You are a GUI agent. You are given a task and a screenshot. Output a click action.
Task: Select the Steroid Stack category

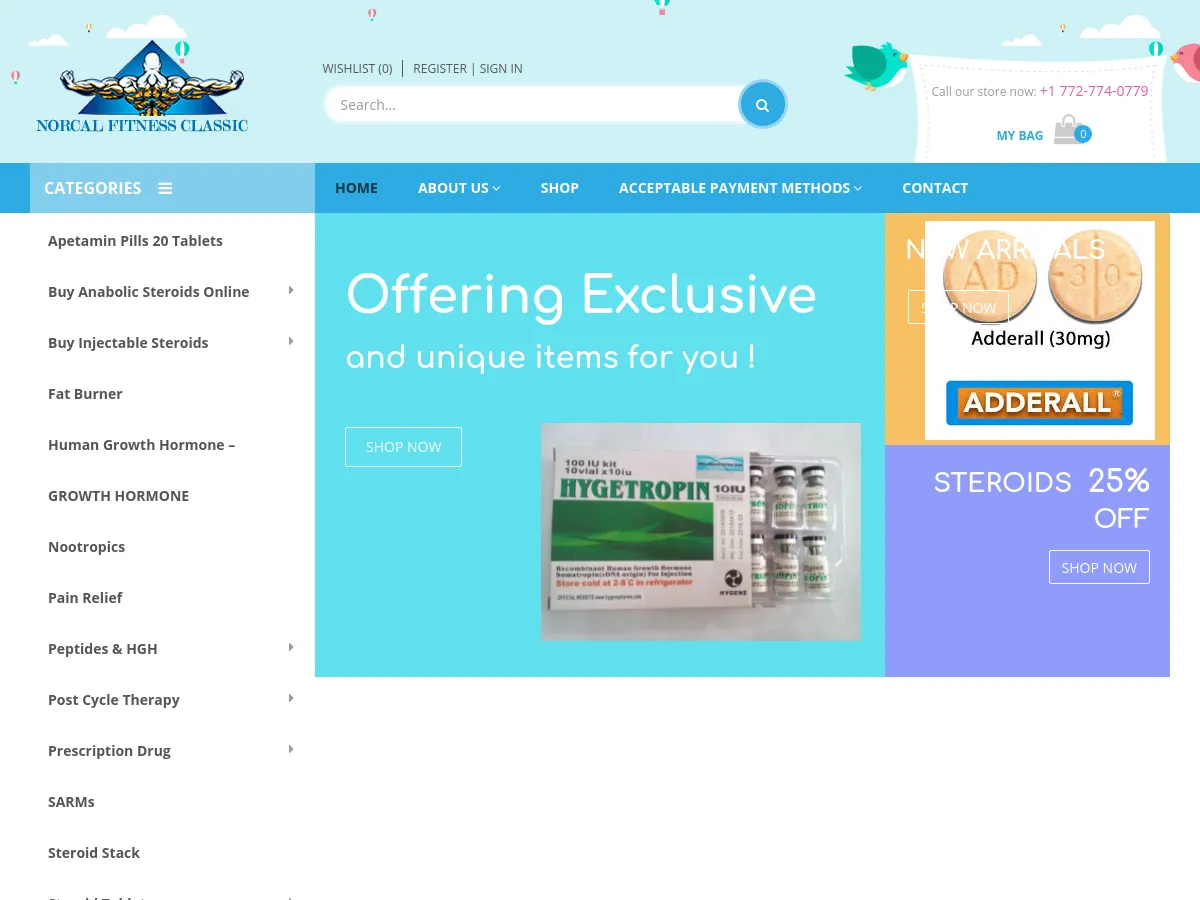pyautogui.click(x=93, y=853)
